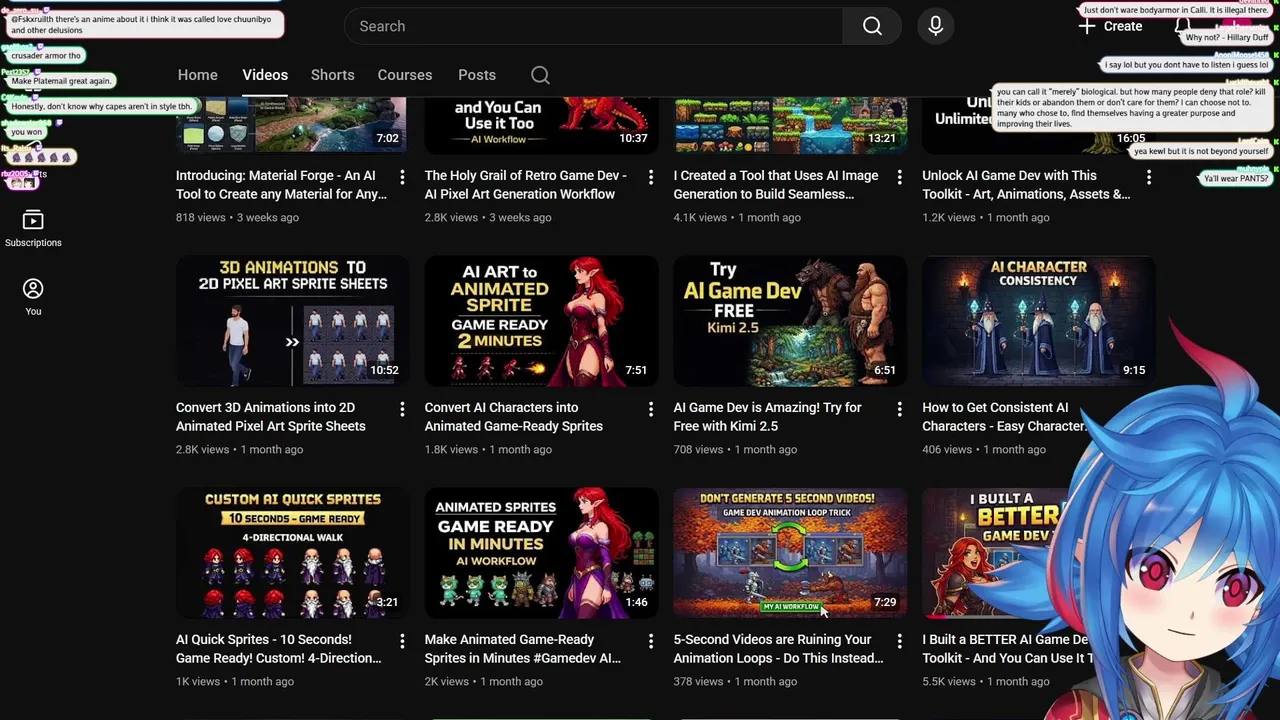1280x720 pixels.
Task: Open more options for Material Forge video
Action: click(402, 177)
